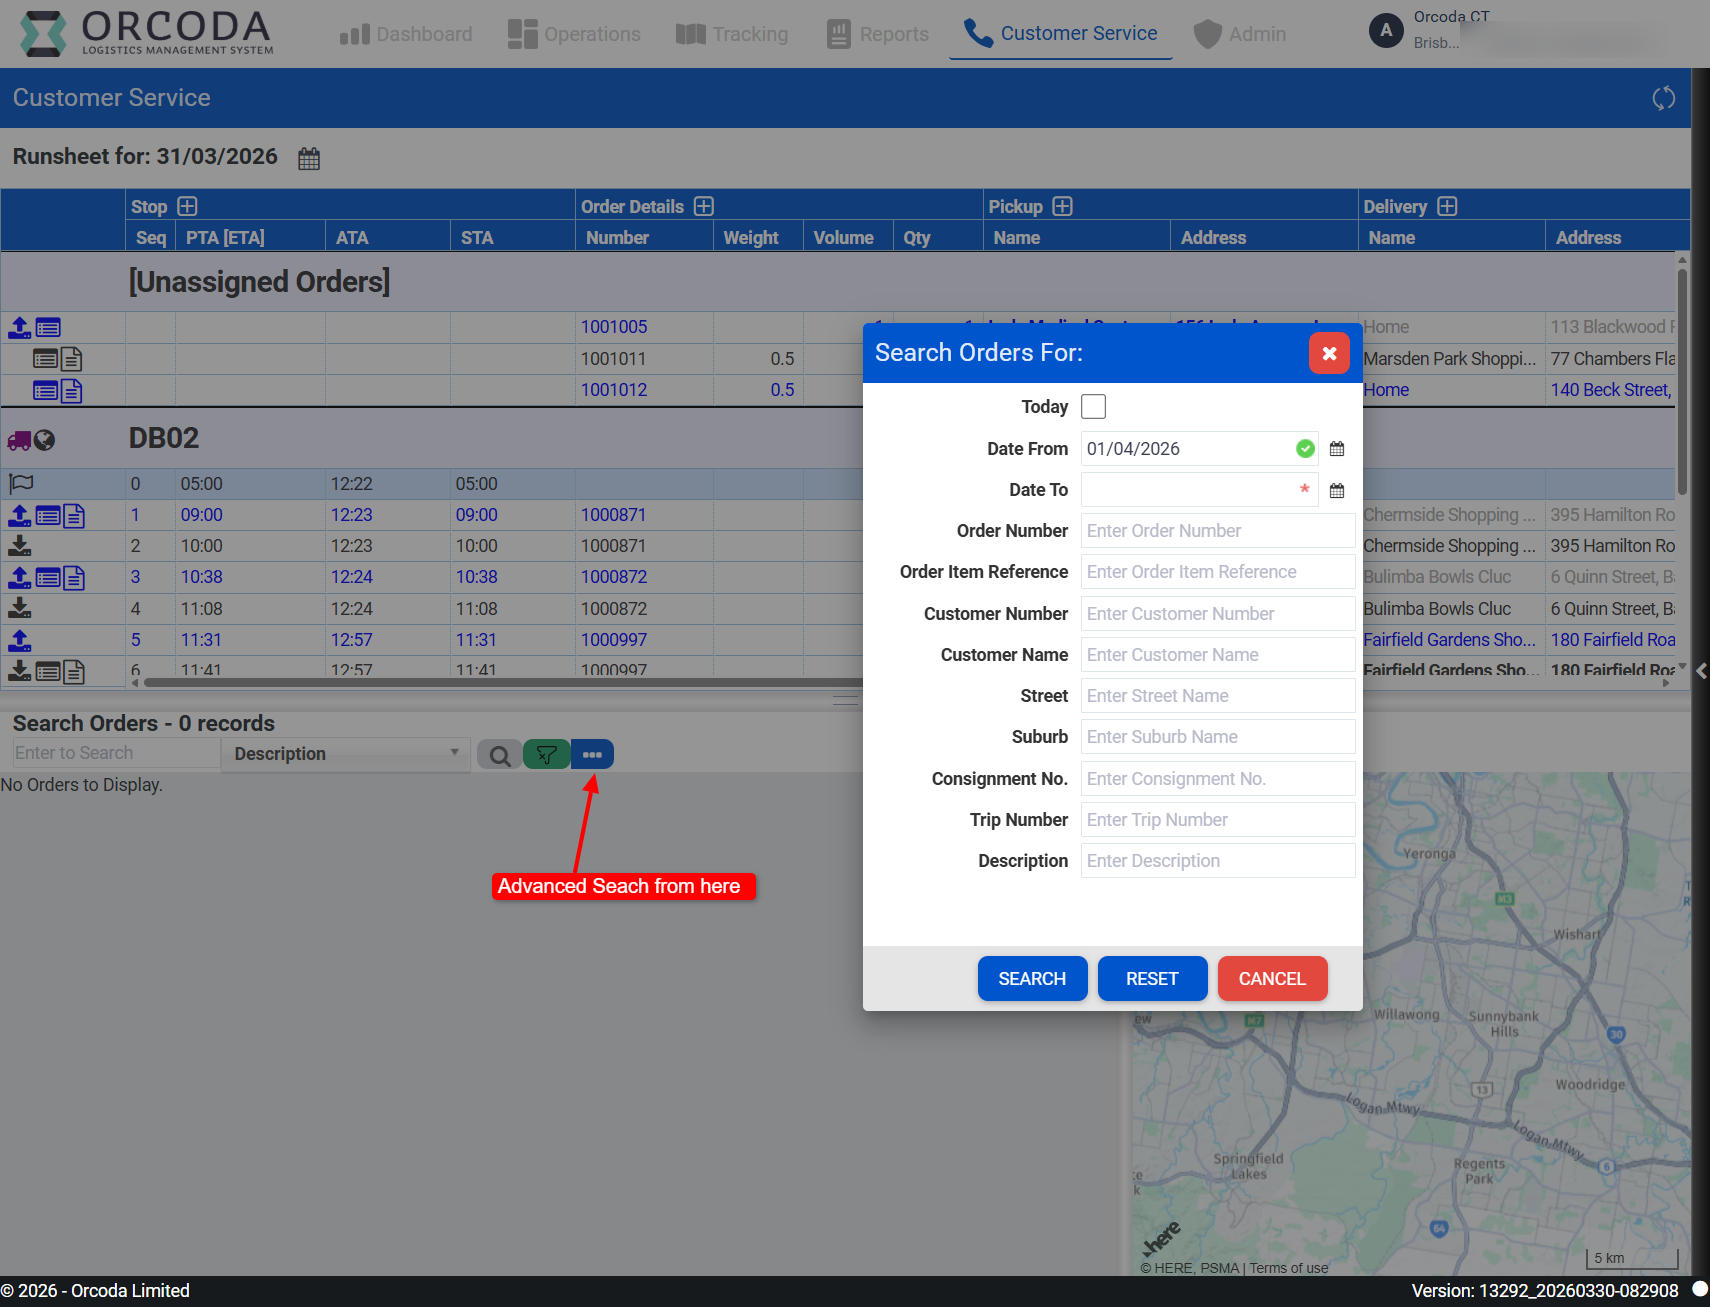Go to the Dashboard tab
This screenshot has width=1710, height=1307.
tap(406, 34)
